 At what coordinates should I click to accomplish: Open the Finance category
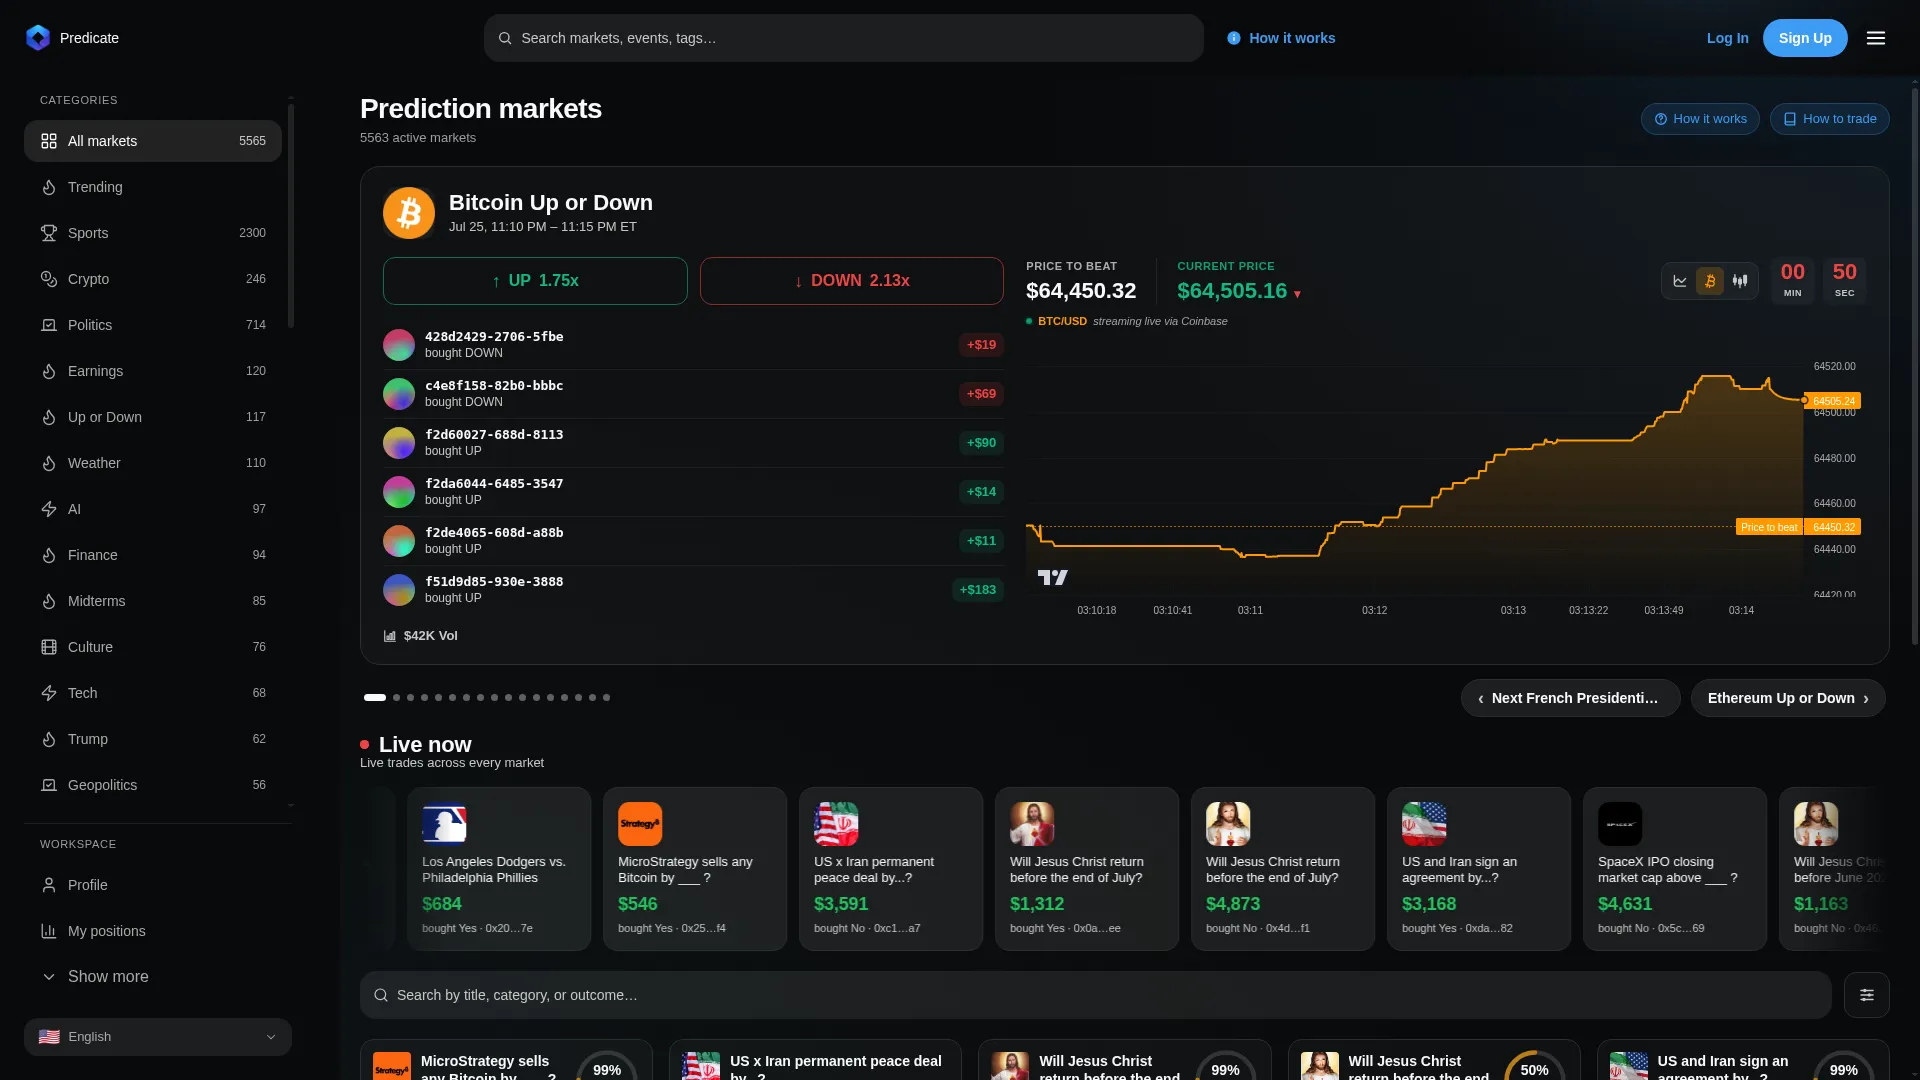click(x=153, y=555)
